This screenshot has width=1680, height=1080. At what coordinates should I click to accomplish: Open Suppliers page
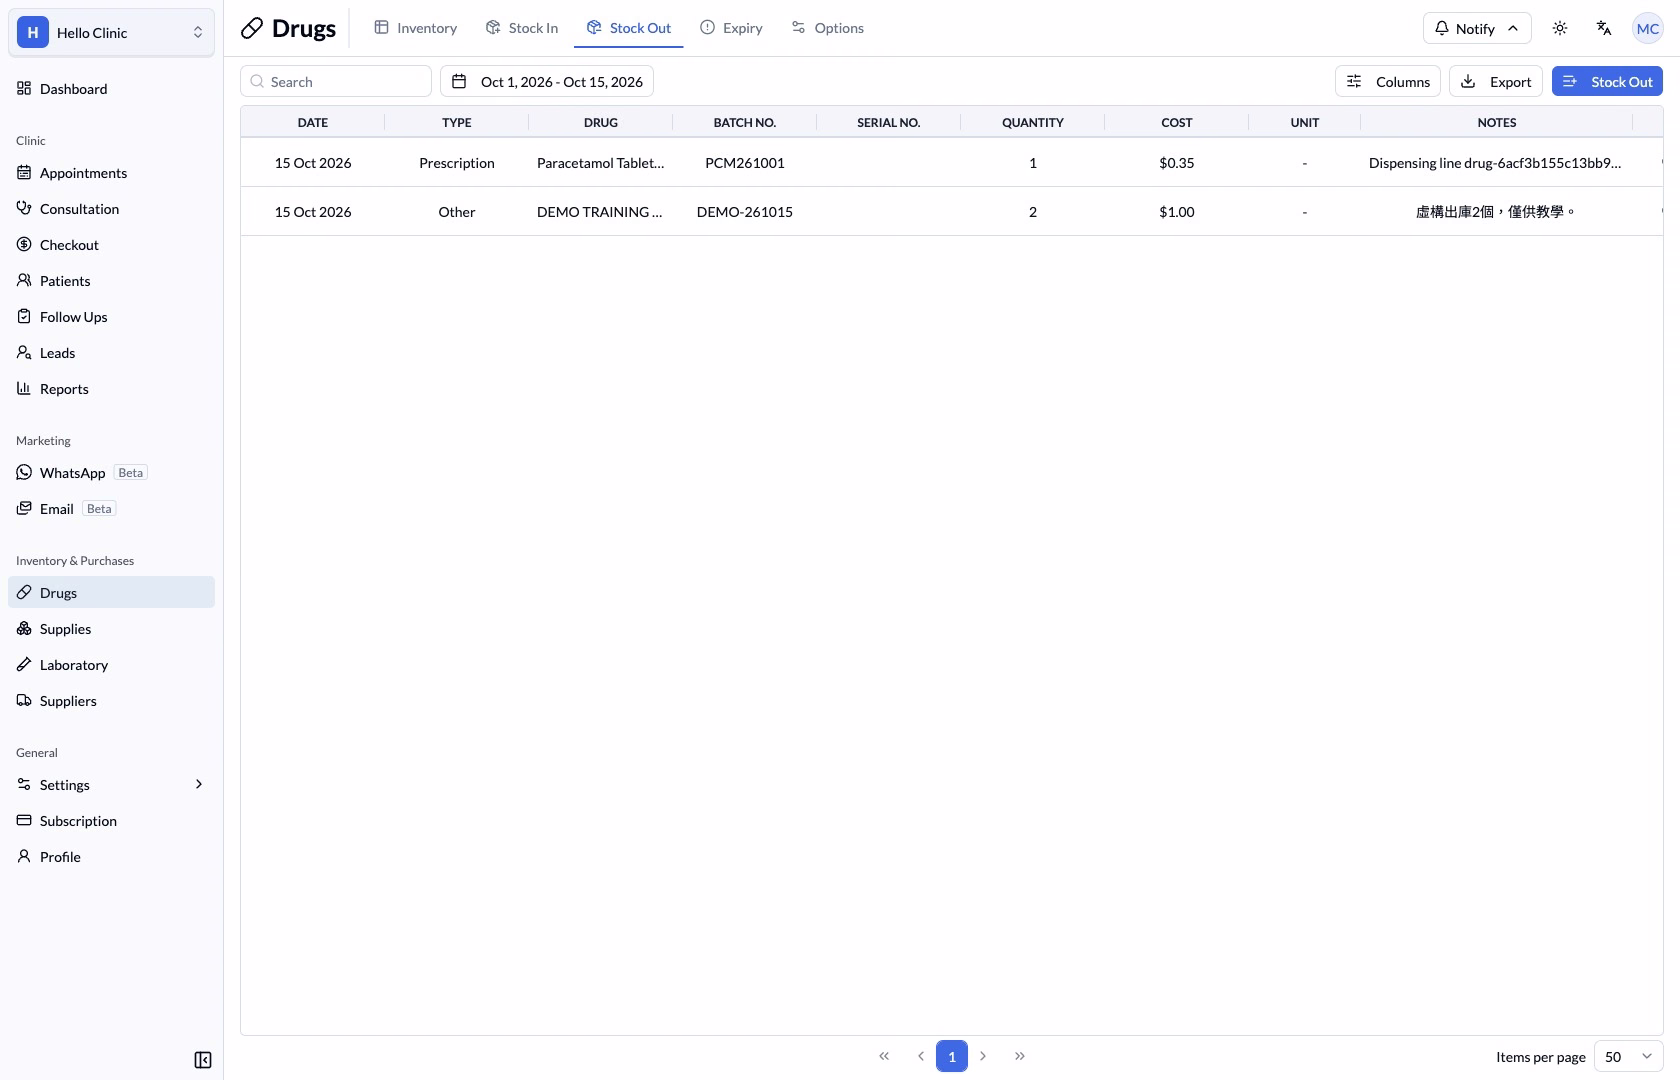pos(111,701)
